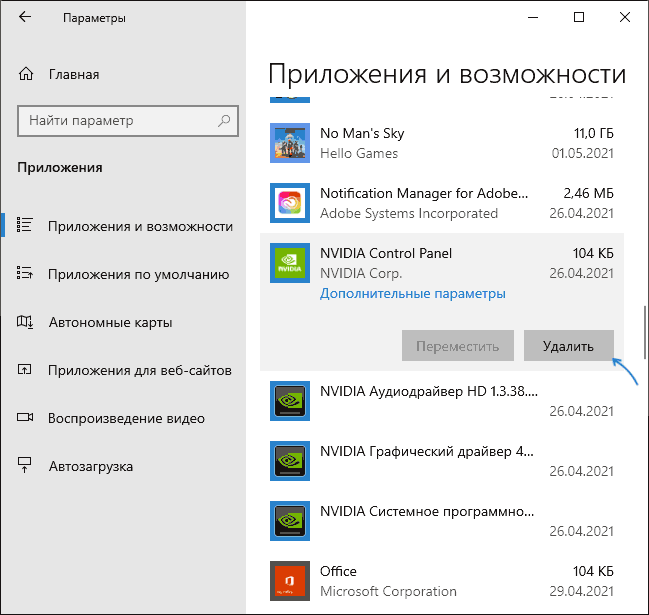Minimize the Параметры window
This screenshot has height=615, width=649.
533,17
